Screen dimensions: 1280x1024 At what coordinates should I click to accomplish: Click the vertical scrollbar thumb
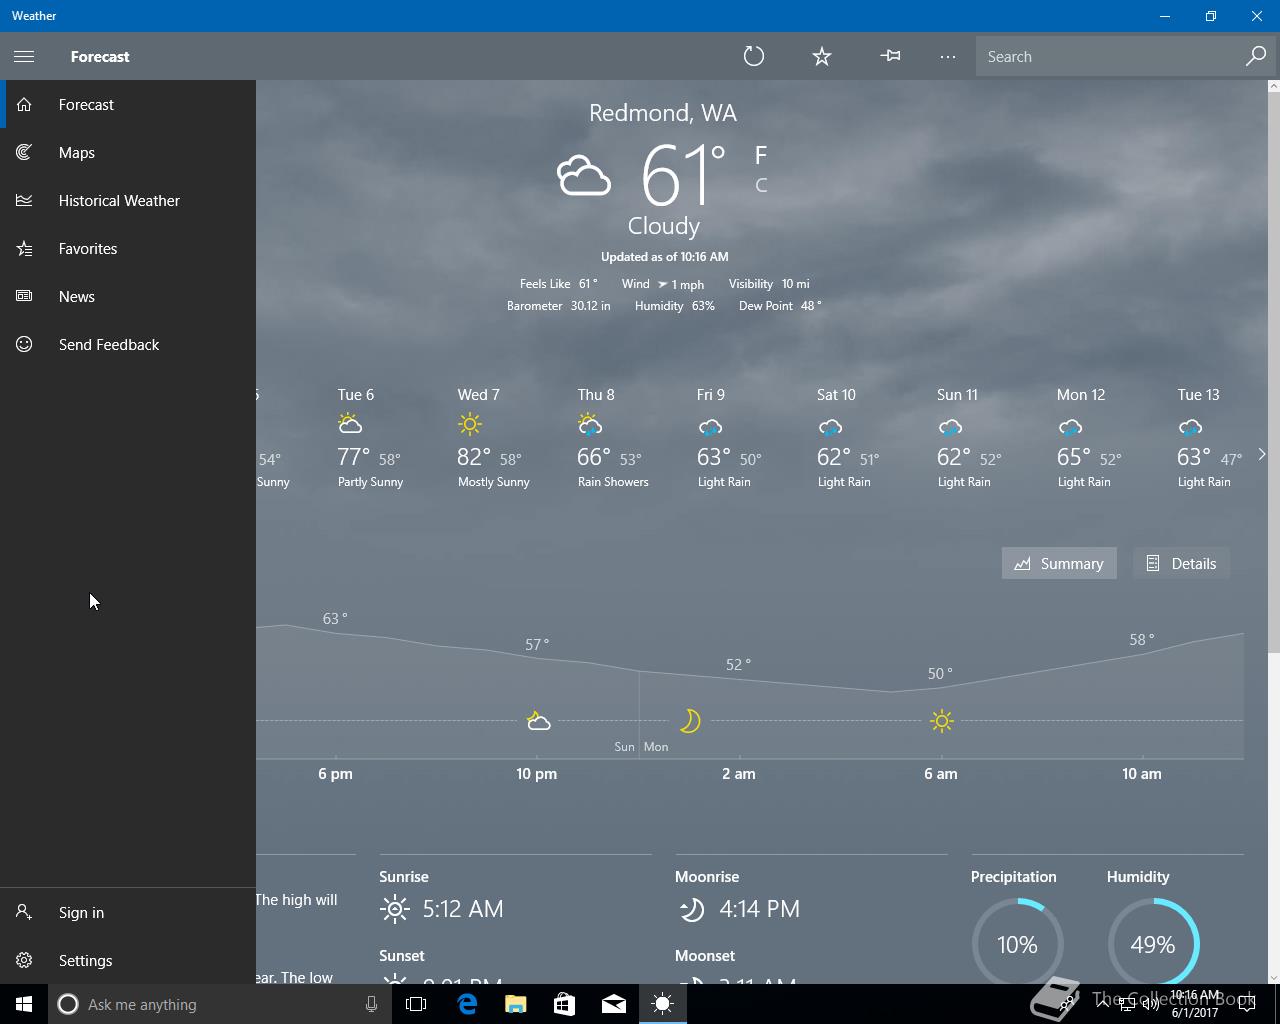point(1273,373)
